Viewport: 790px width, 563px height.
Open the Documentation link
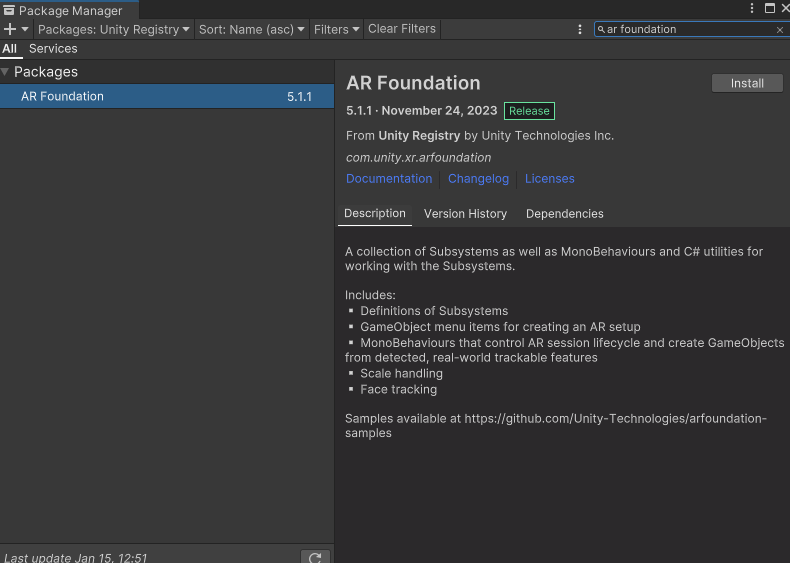click(x=389, y=178)
